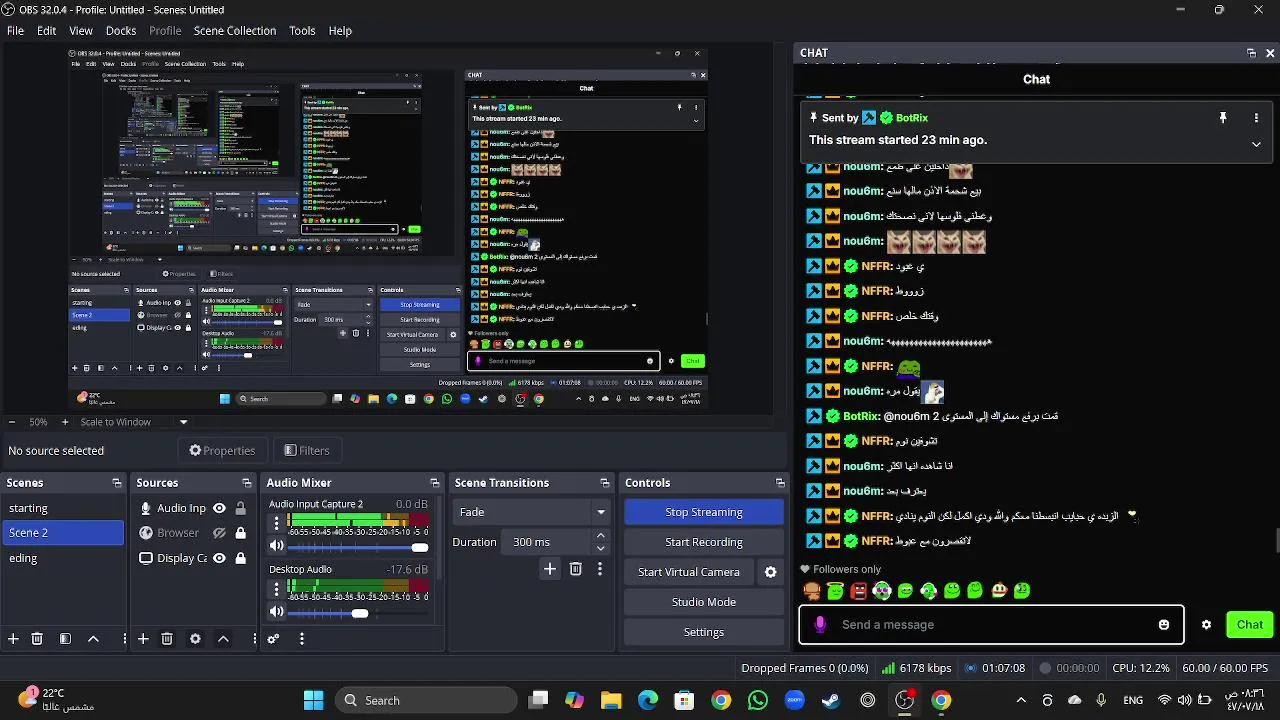Open the Docks menu
The image size is (1280, 720).
pos(121,31)
